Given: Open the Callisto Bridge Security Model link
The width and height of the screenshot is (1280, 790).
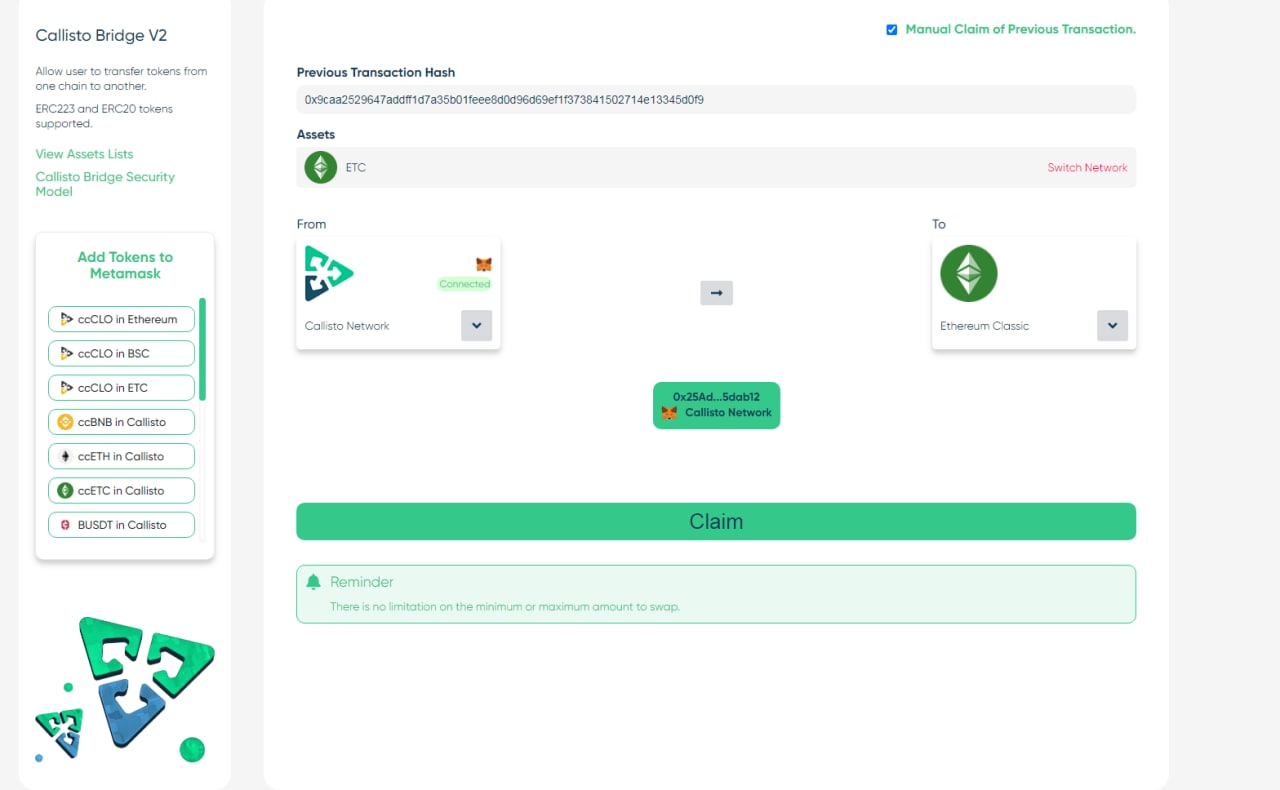Looking at the screenshot, I should pos(105,184).
